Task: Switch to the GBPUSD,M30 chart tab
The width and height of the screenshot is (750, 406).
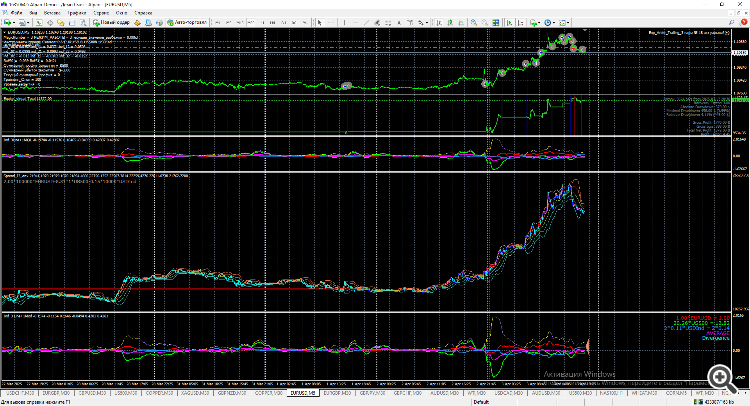Action: (x=92, y=393)
